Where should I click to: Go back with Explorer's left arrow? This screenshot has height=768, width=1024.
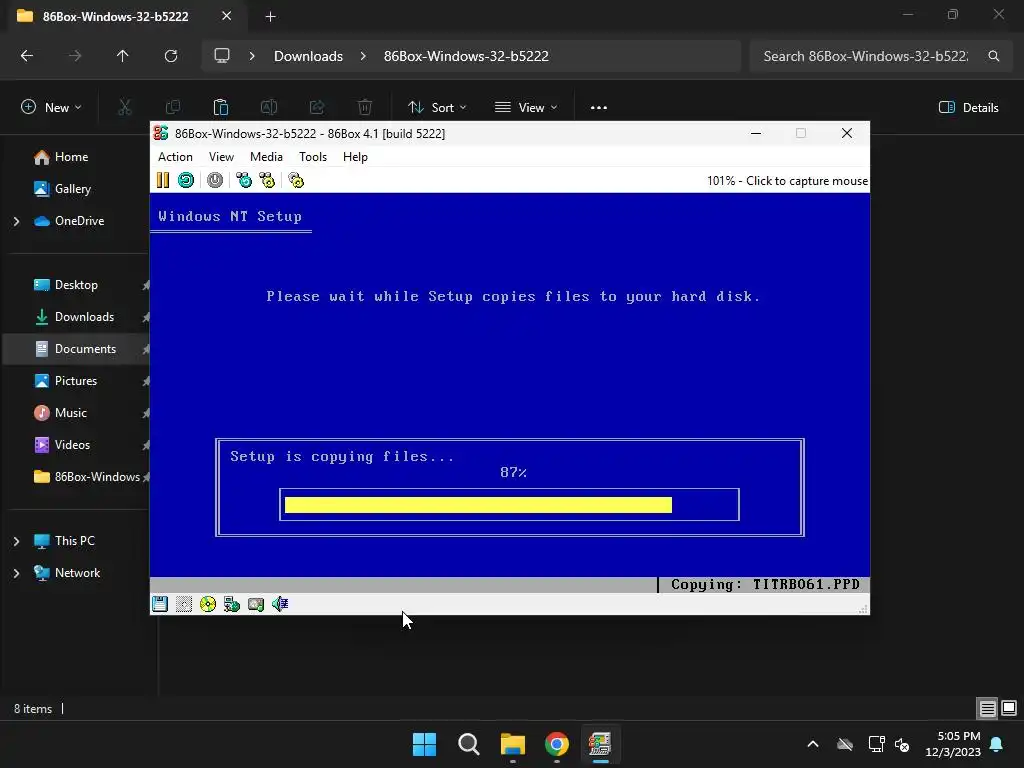[x=27, y=56]
